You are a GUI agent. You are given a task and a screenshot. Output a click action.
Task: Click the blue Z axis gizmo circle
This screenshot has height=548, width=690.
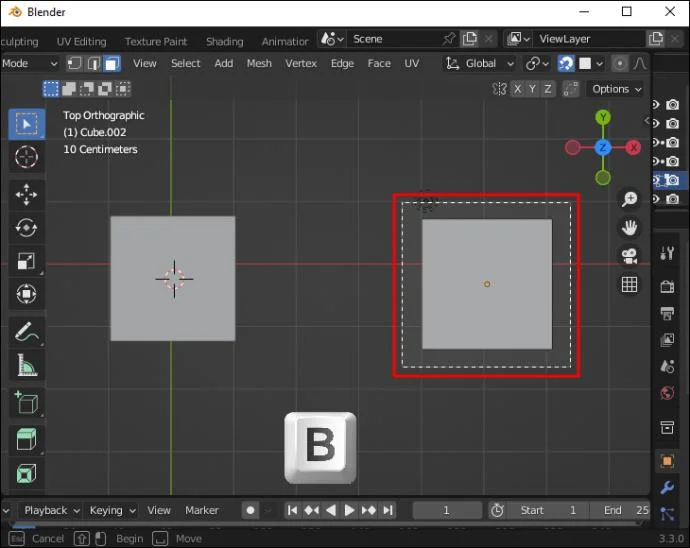click(603, 148)
